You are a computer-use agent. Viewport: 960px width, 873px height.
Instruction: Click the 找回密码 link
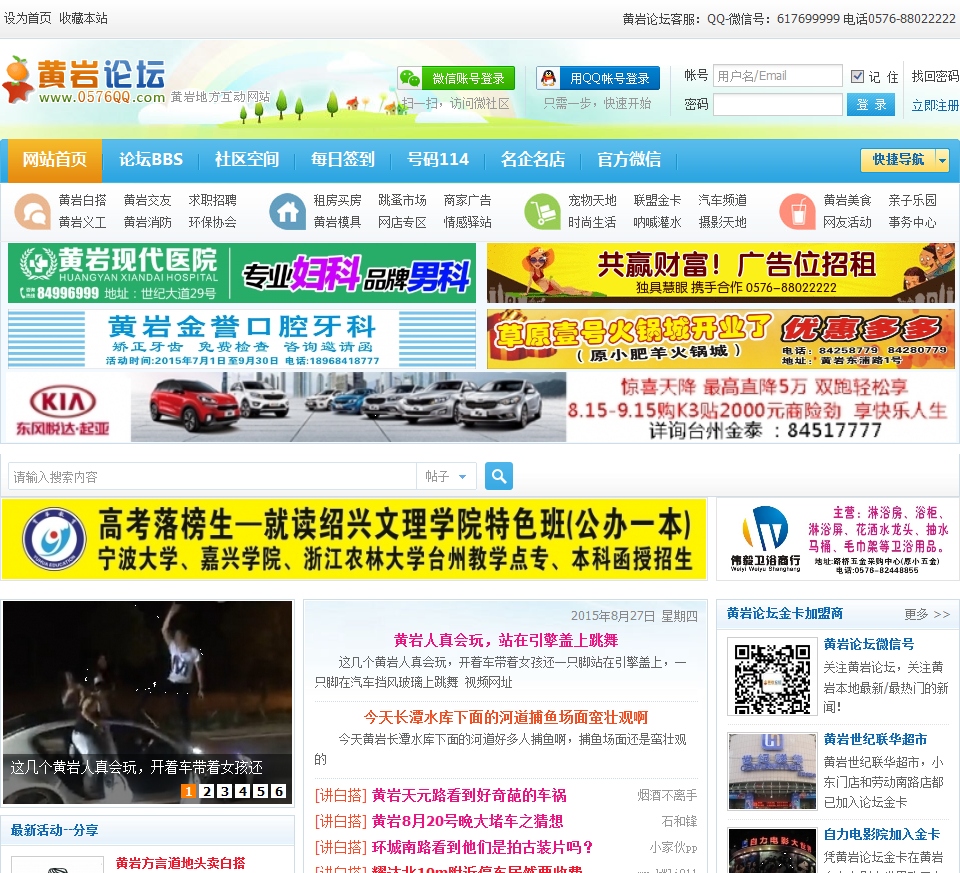pos(935,76)
